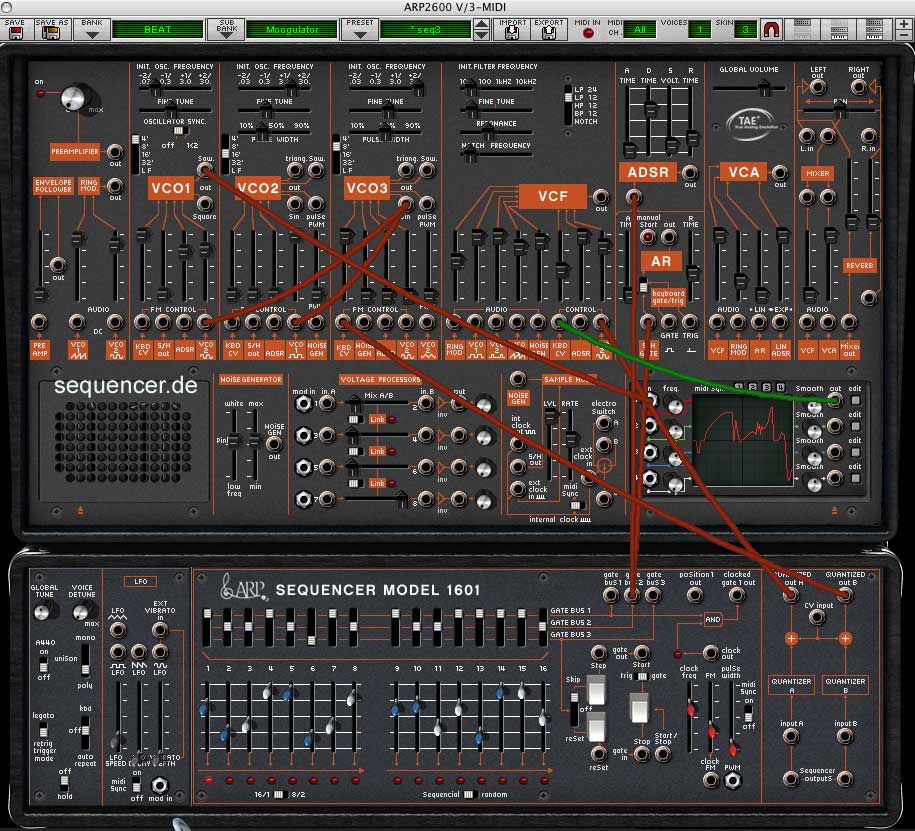The height and width of the screenshot is (831, 915).
Task: Flip the 16/1 – 8/2 switch
Action: tap(280, 794)
